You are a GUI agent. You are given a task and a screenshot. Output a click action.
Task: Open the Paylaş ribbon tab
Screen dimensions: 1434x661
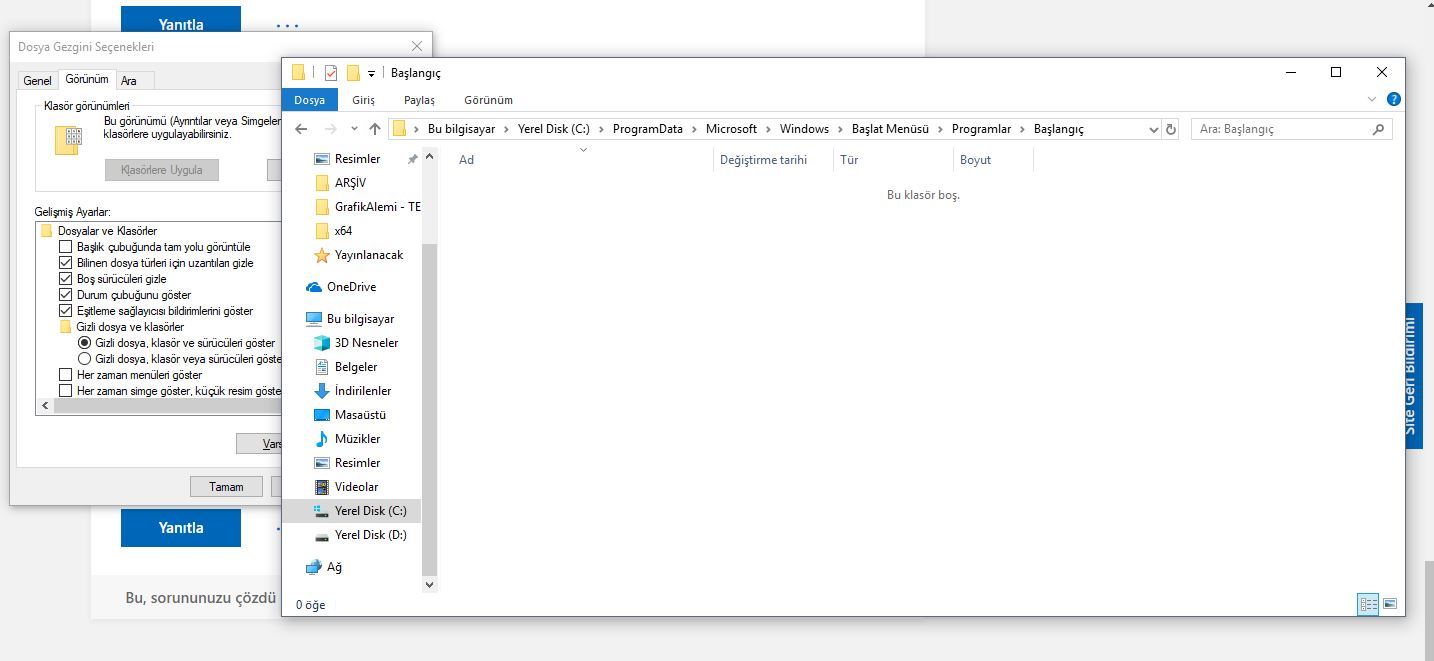[x=419, y=100]
